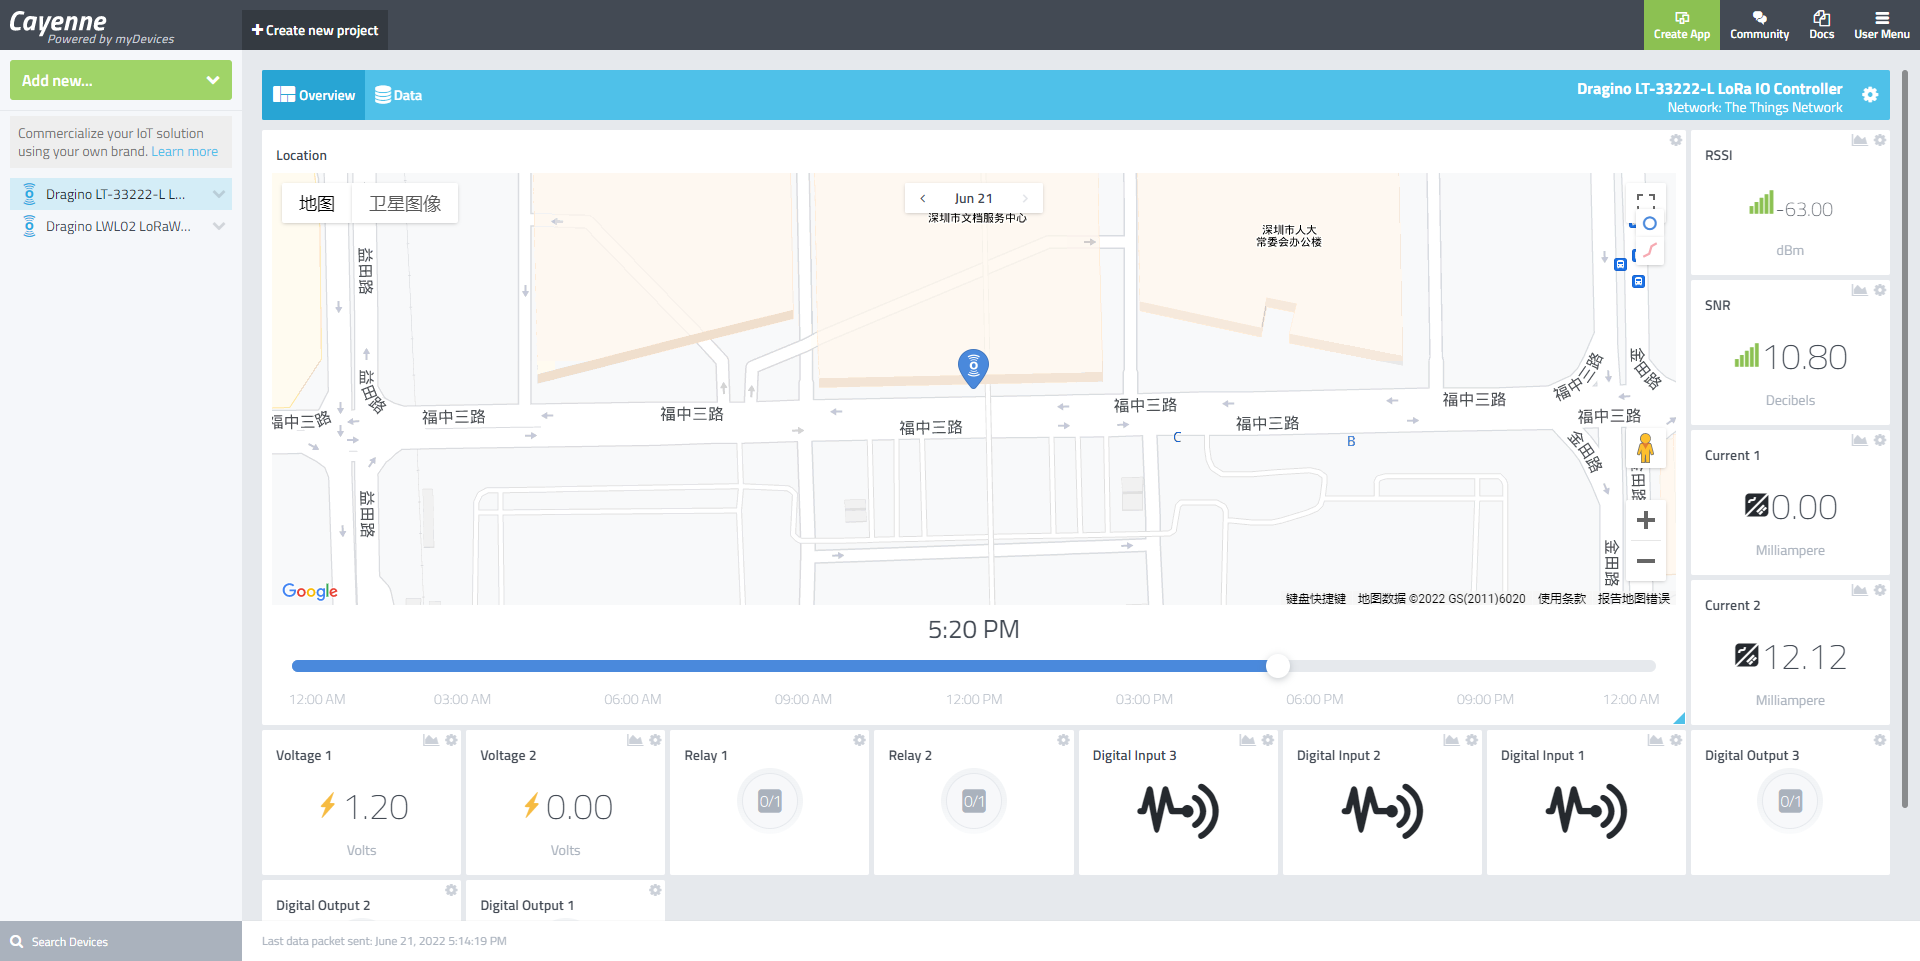Toggle the Digital Output 3 switch
Image resolution: width=1920 pixels, height=961 pixels.
pos(1790,801)
